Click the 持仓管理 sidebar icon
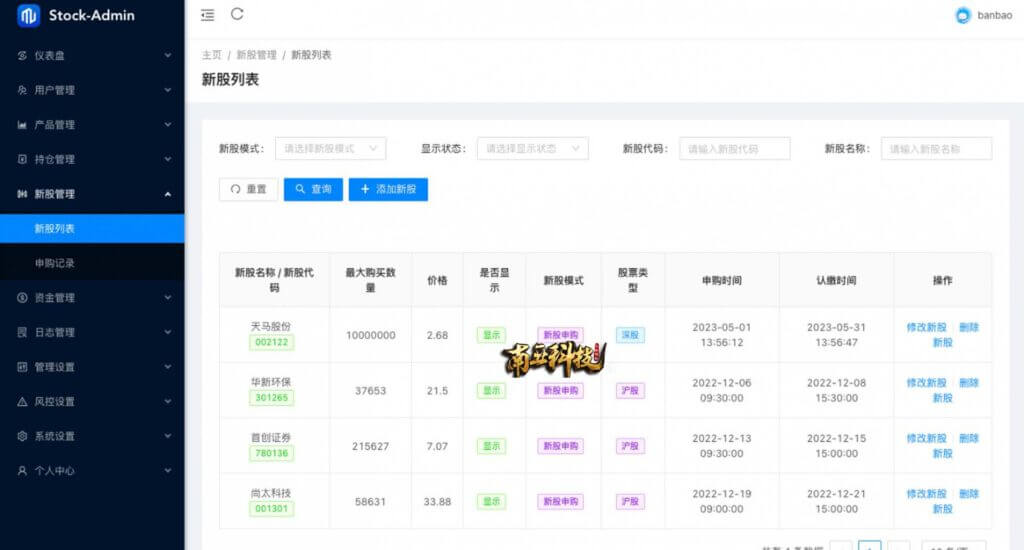 22,159
